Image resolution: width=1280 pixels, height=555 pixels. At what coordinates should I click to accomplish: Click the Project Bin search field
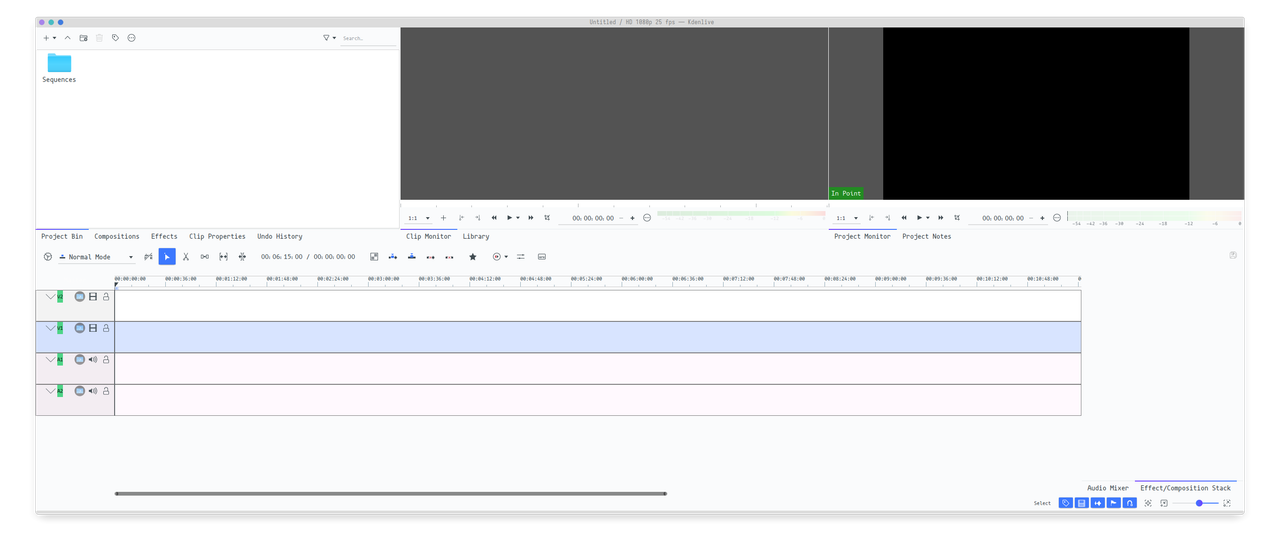pos(368,38)
